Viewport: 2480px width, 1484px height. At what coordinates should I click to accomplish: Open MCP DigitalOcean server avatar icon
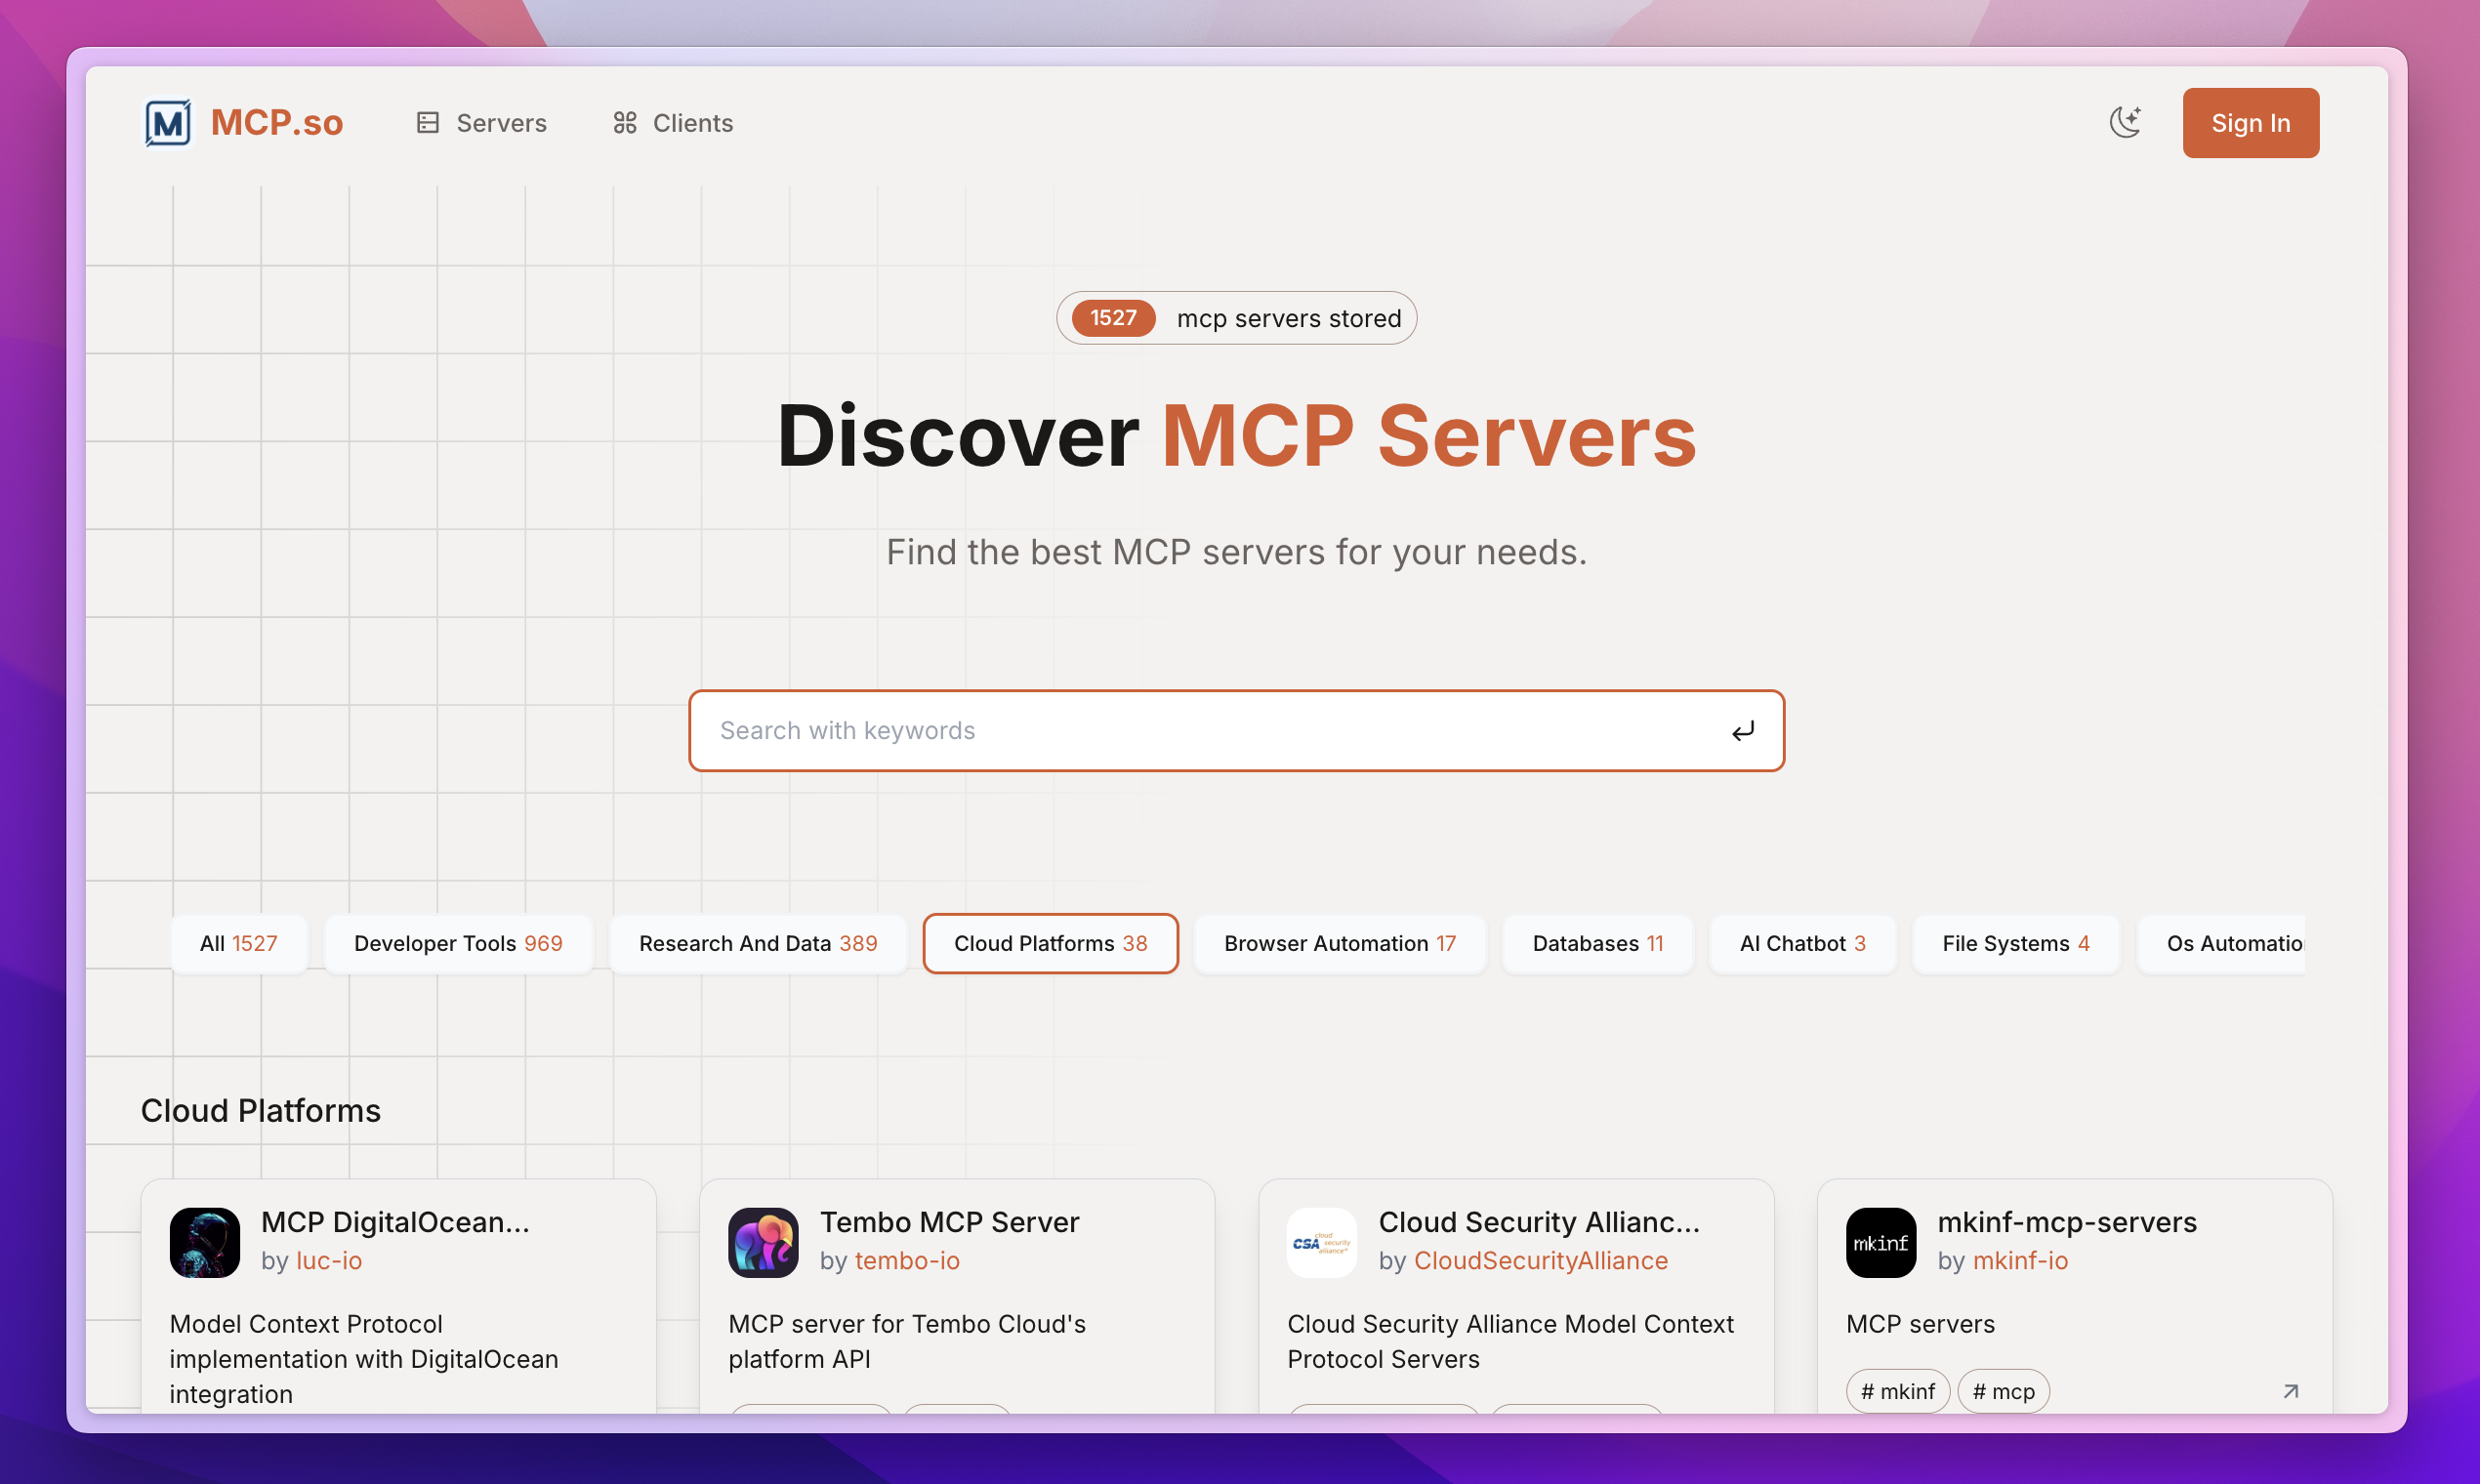pos(204,1243)
